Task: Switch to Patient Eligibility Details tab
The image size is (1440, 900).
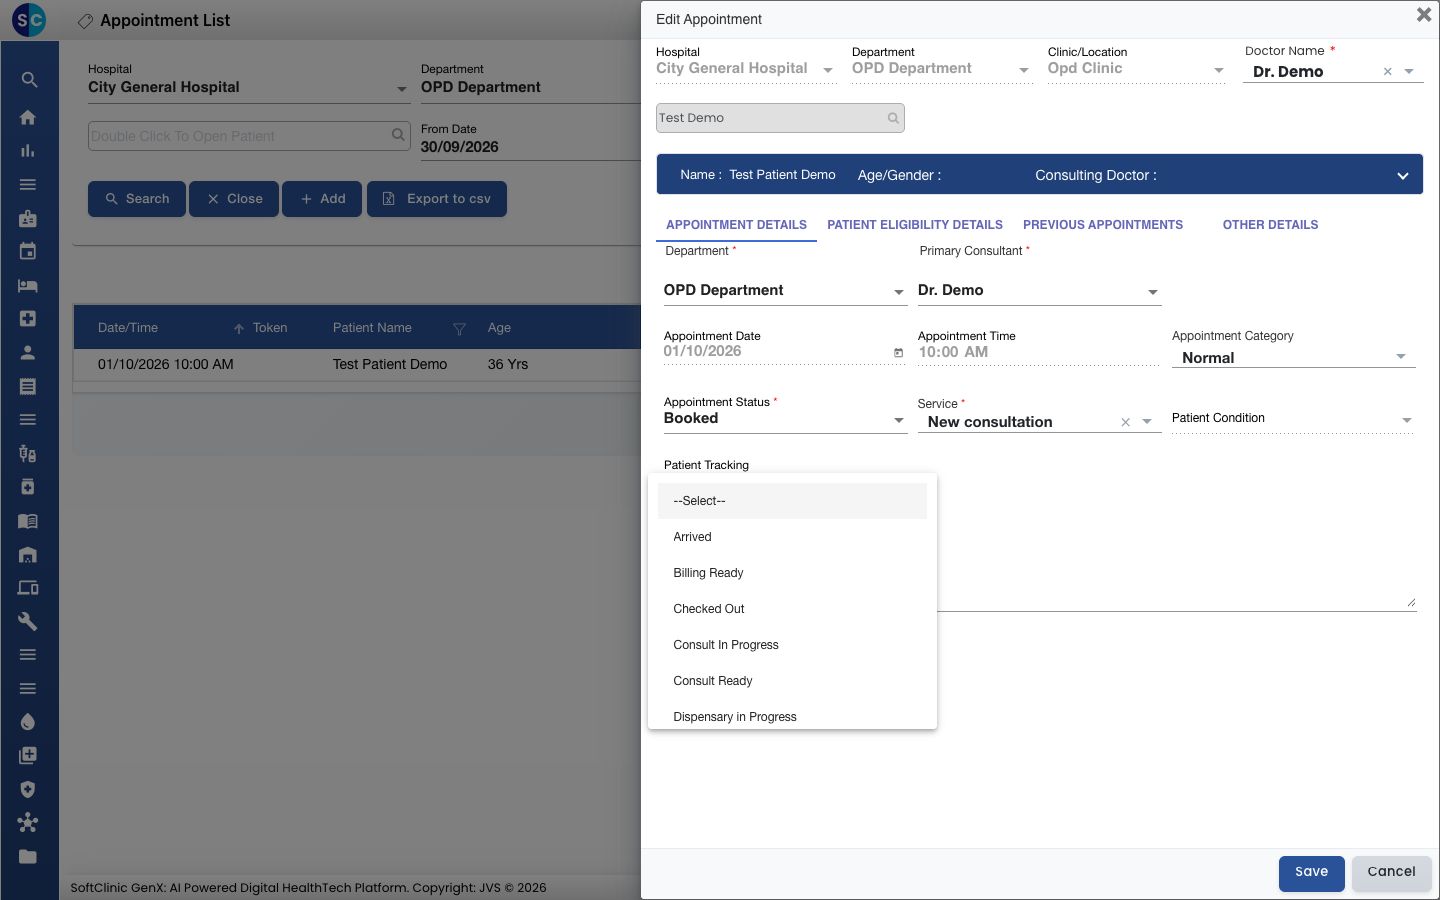Action: coord(914,225)
